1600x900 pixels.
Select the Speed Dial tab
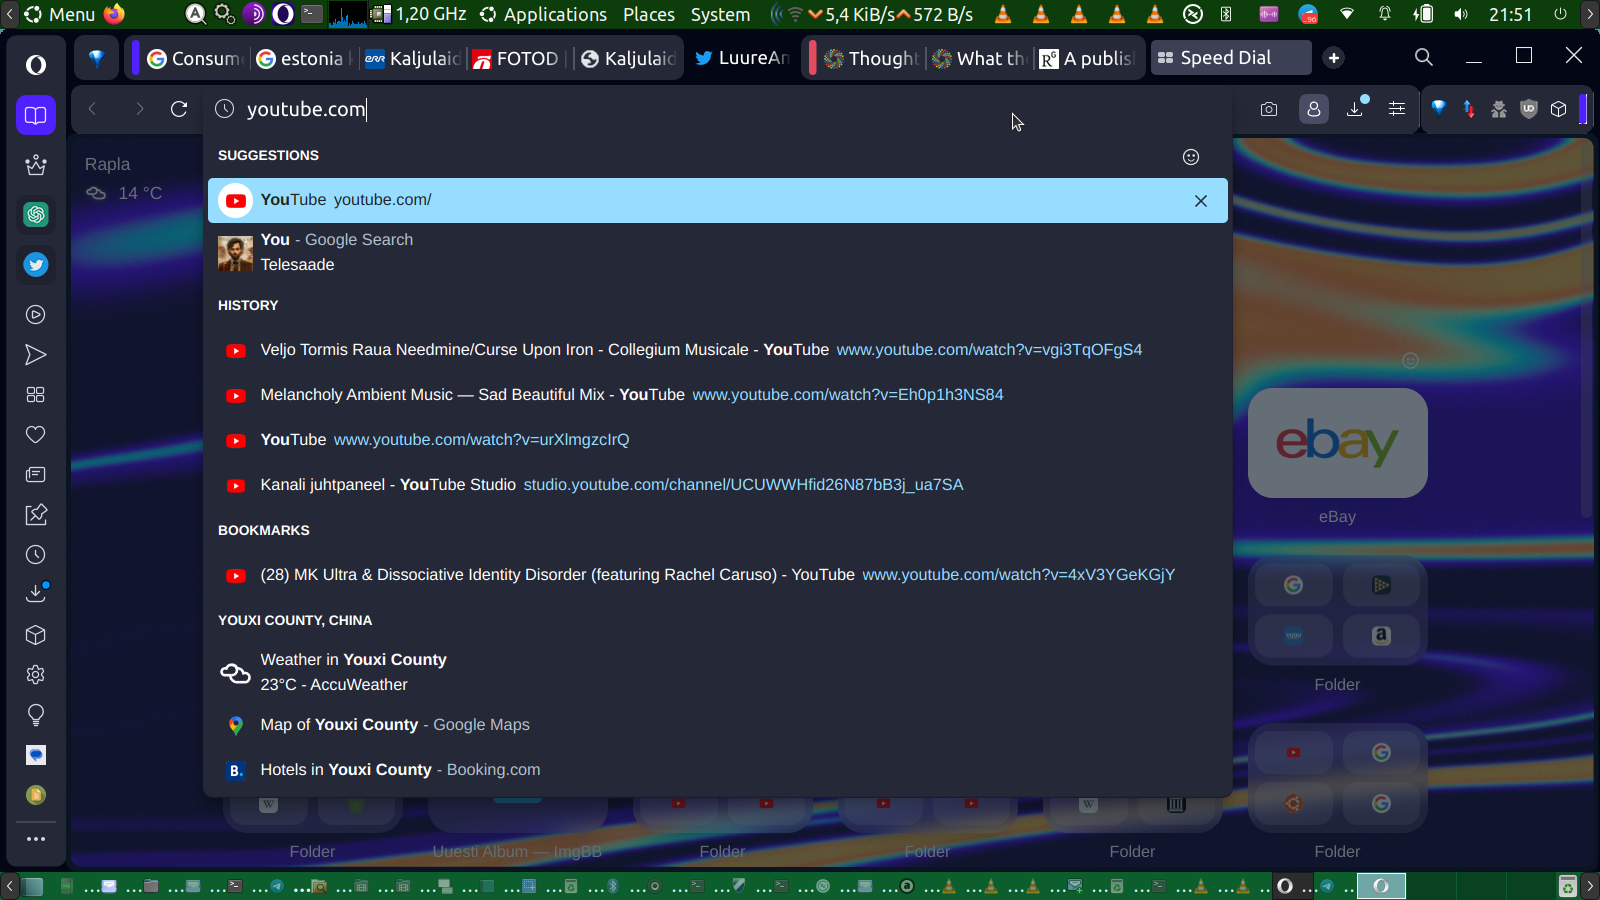click(x=1230, y=58)
